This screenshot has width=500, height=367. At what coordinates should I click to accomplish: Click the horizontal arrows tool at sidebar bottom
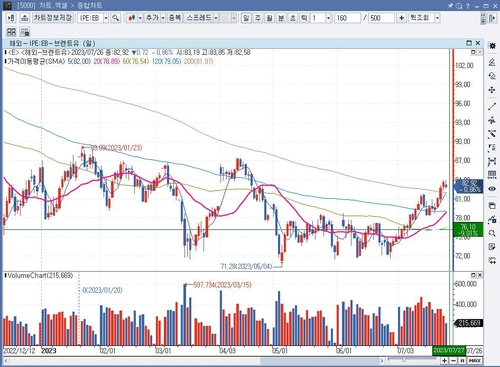point(492,260)
